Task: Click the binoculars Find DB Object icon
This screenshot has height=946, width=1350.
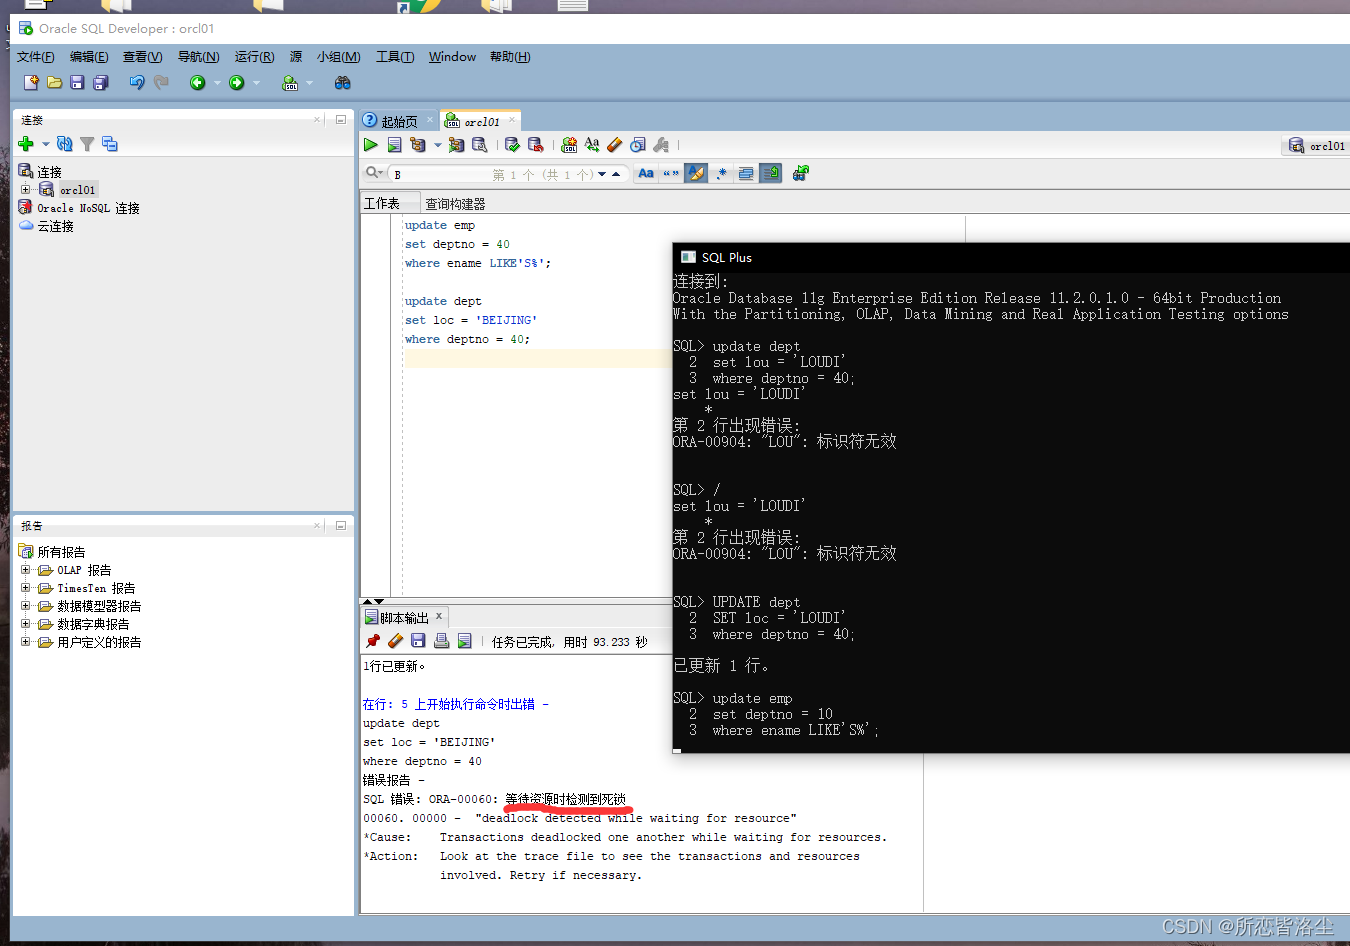Action: point(343,82)
